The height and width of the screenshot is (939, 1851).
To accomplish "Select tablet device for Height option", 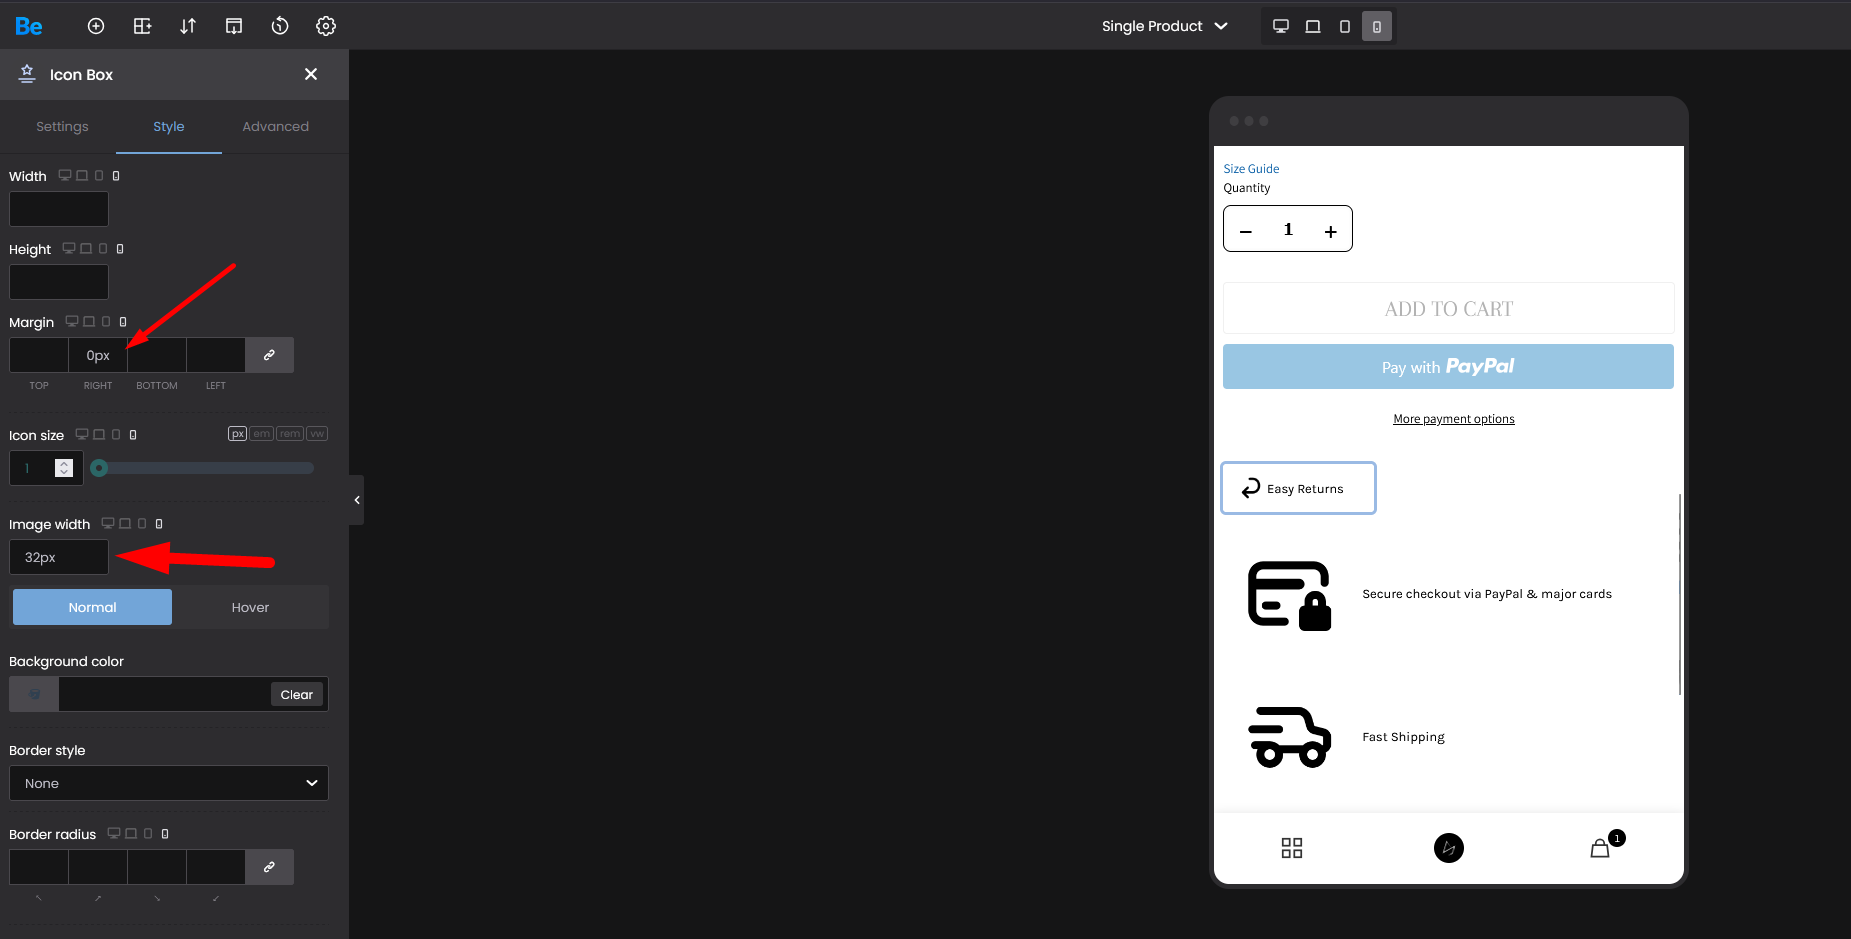I will point(103,248).
